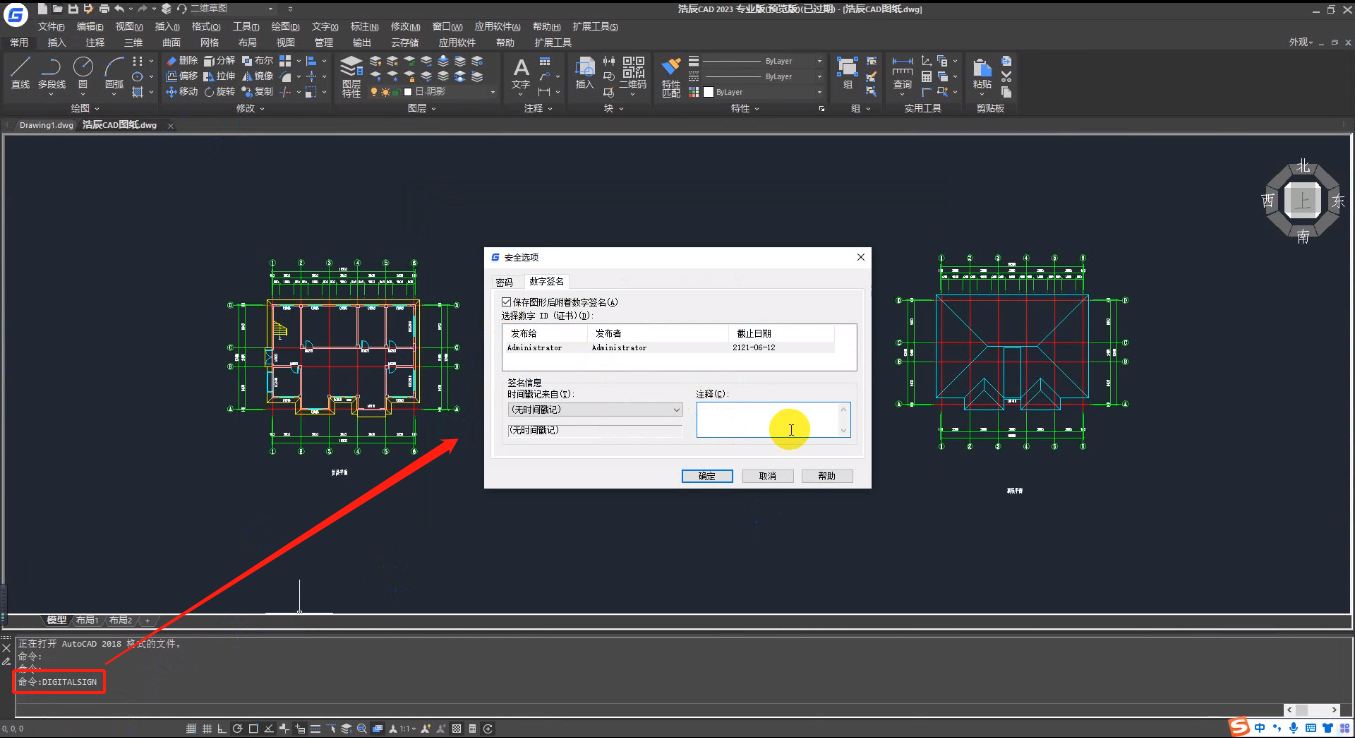Add a new layout with plus tab
Image resolution: width=1355 pixels, height=738 pixels.
coord(146,620)
